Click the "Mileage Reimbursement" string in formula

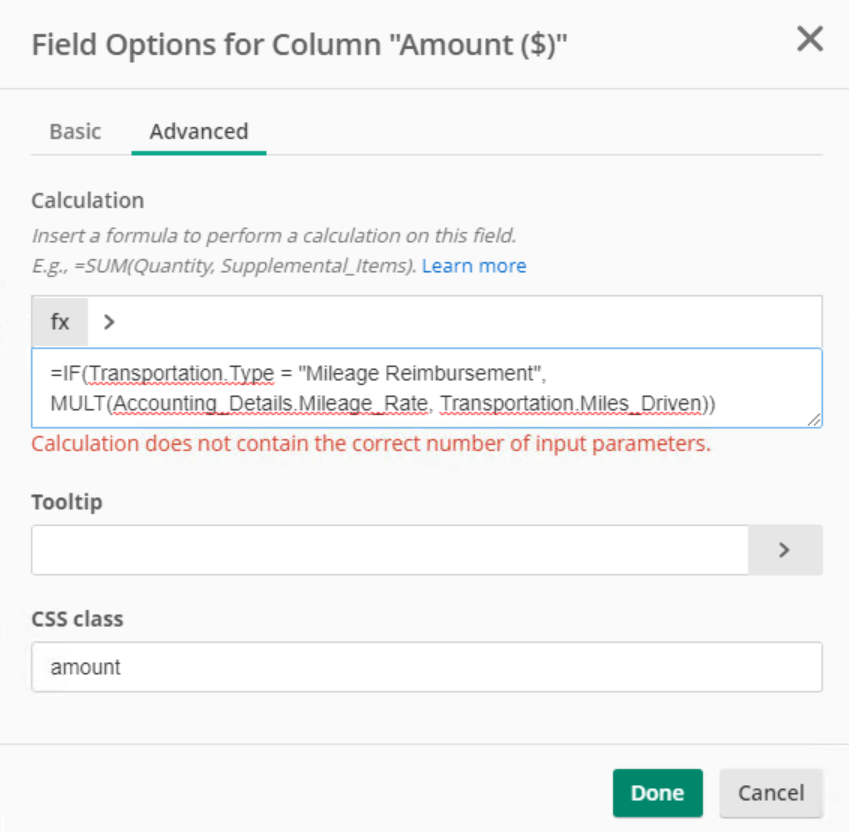(420, 373)
